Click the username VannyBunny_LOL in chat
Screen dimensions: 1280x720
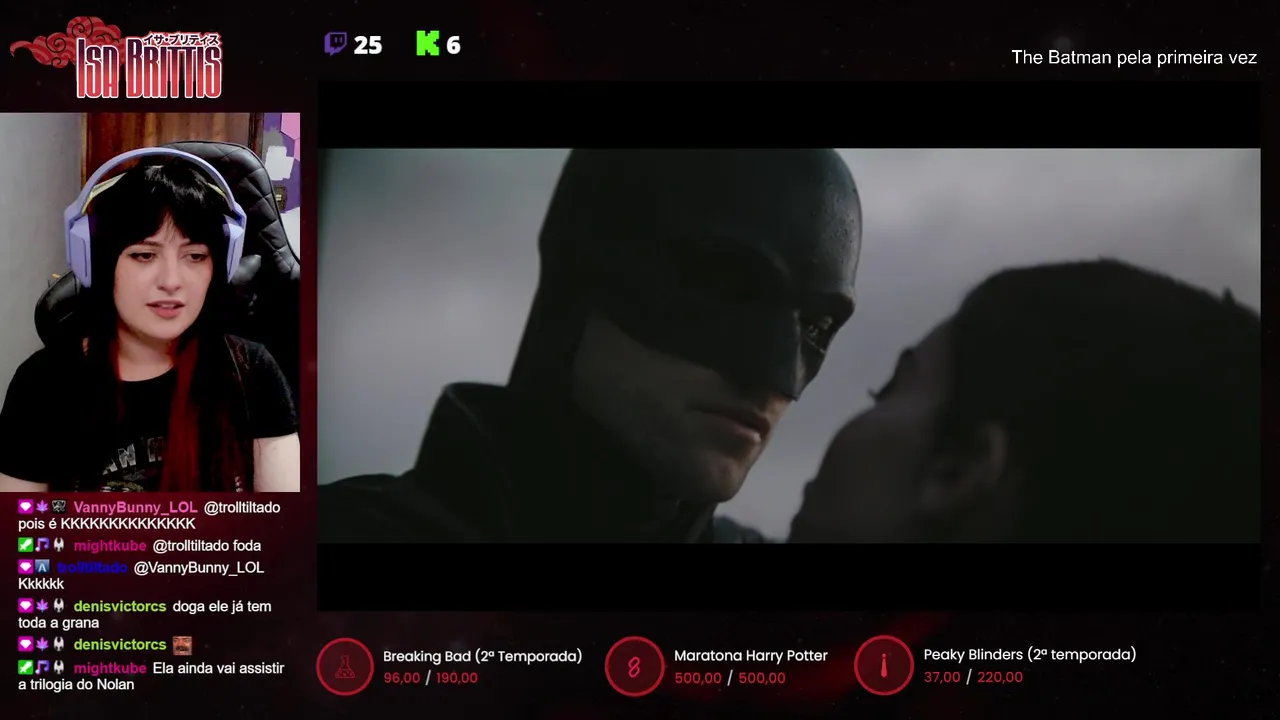[x=136, y=507]
